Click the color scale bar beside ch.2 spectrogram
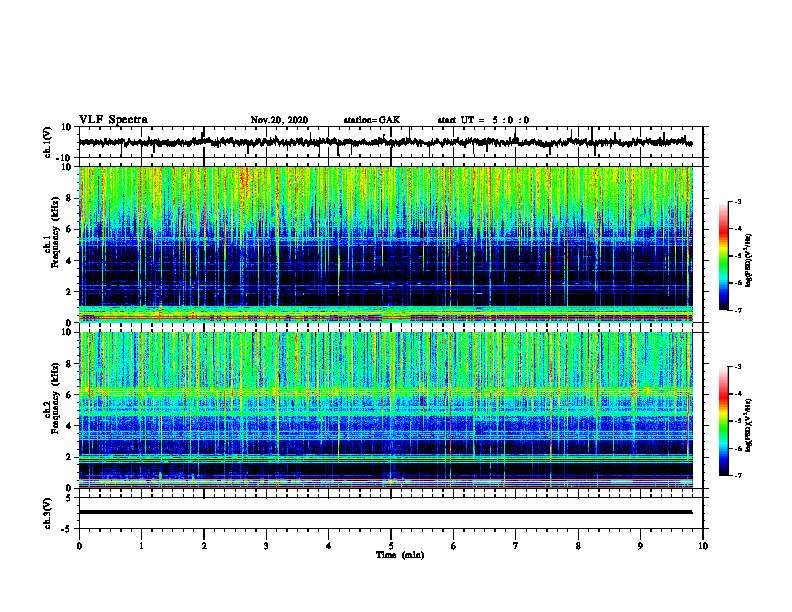This screenshot has height=612, width=792. click(724, 421)
